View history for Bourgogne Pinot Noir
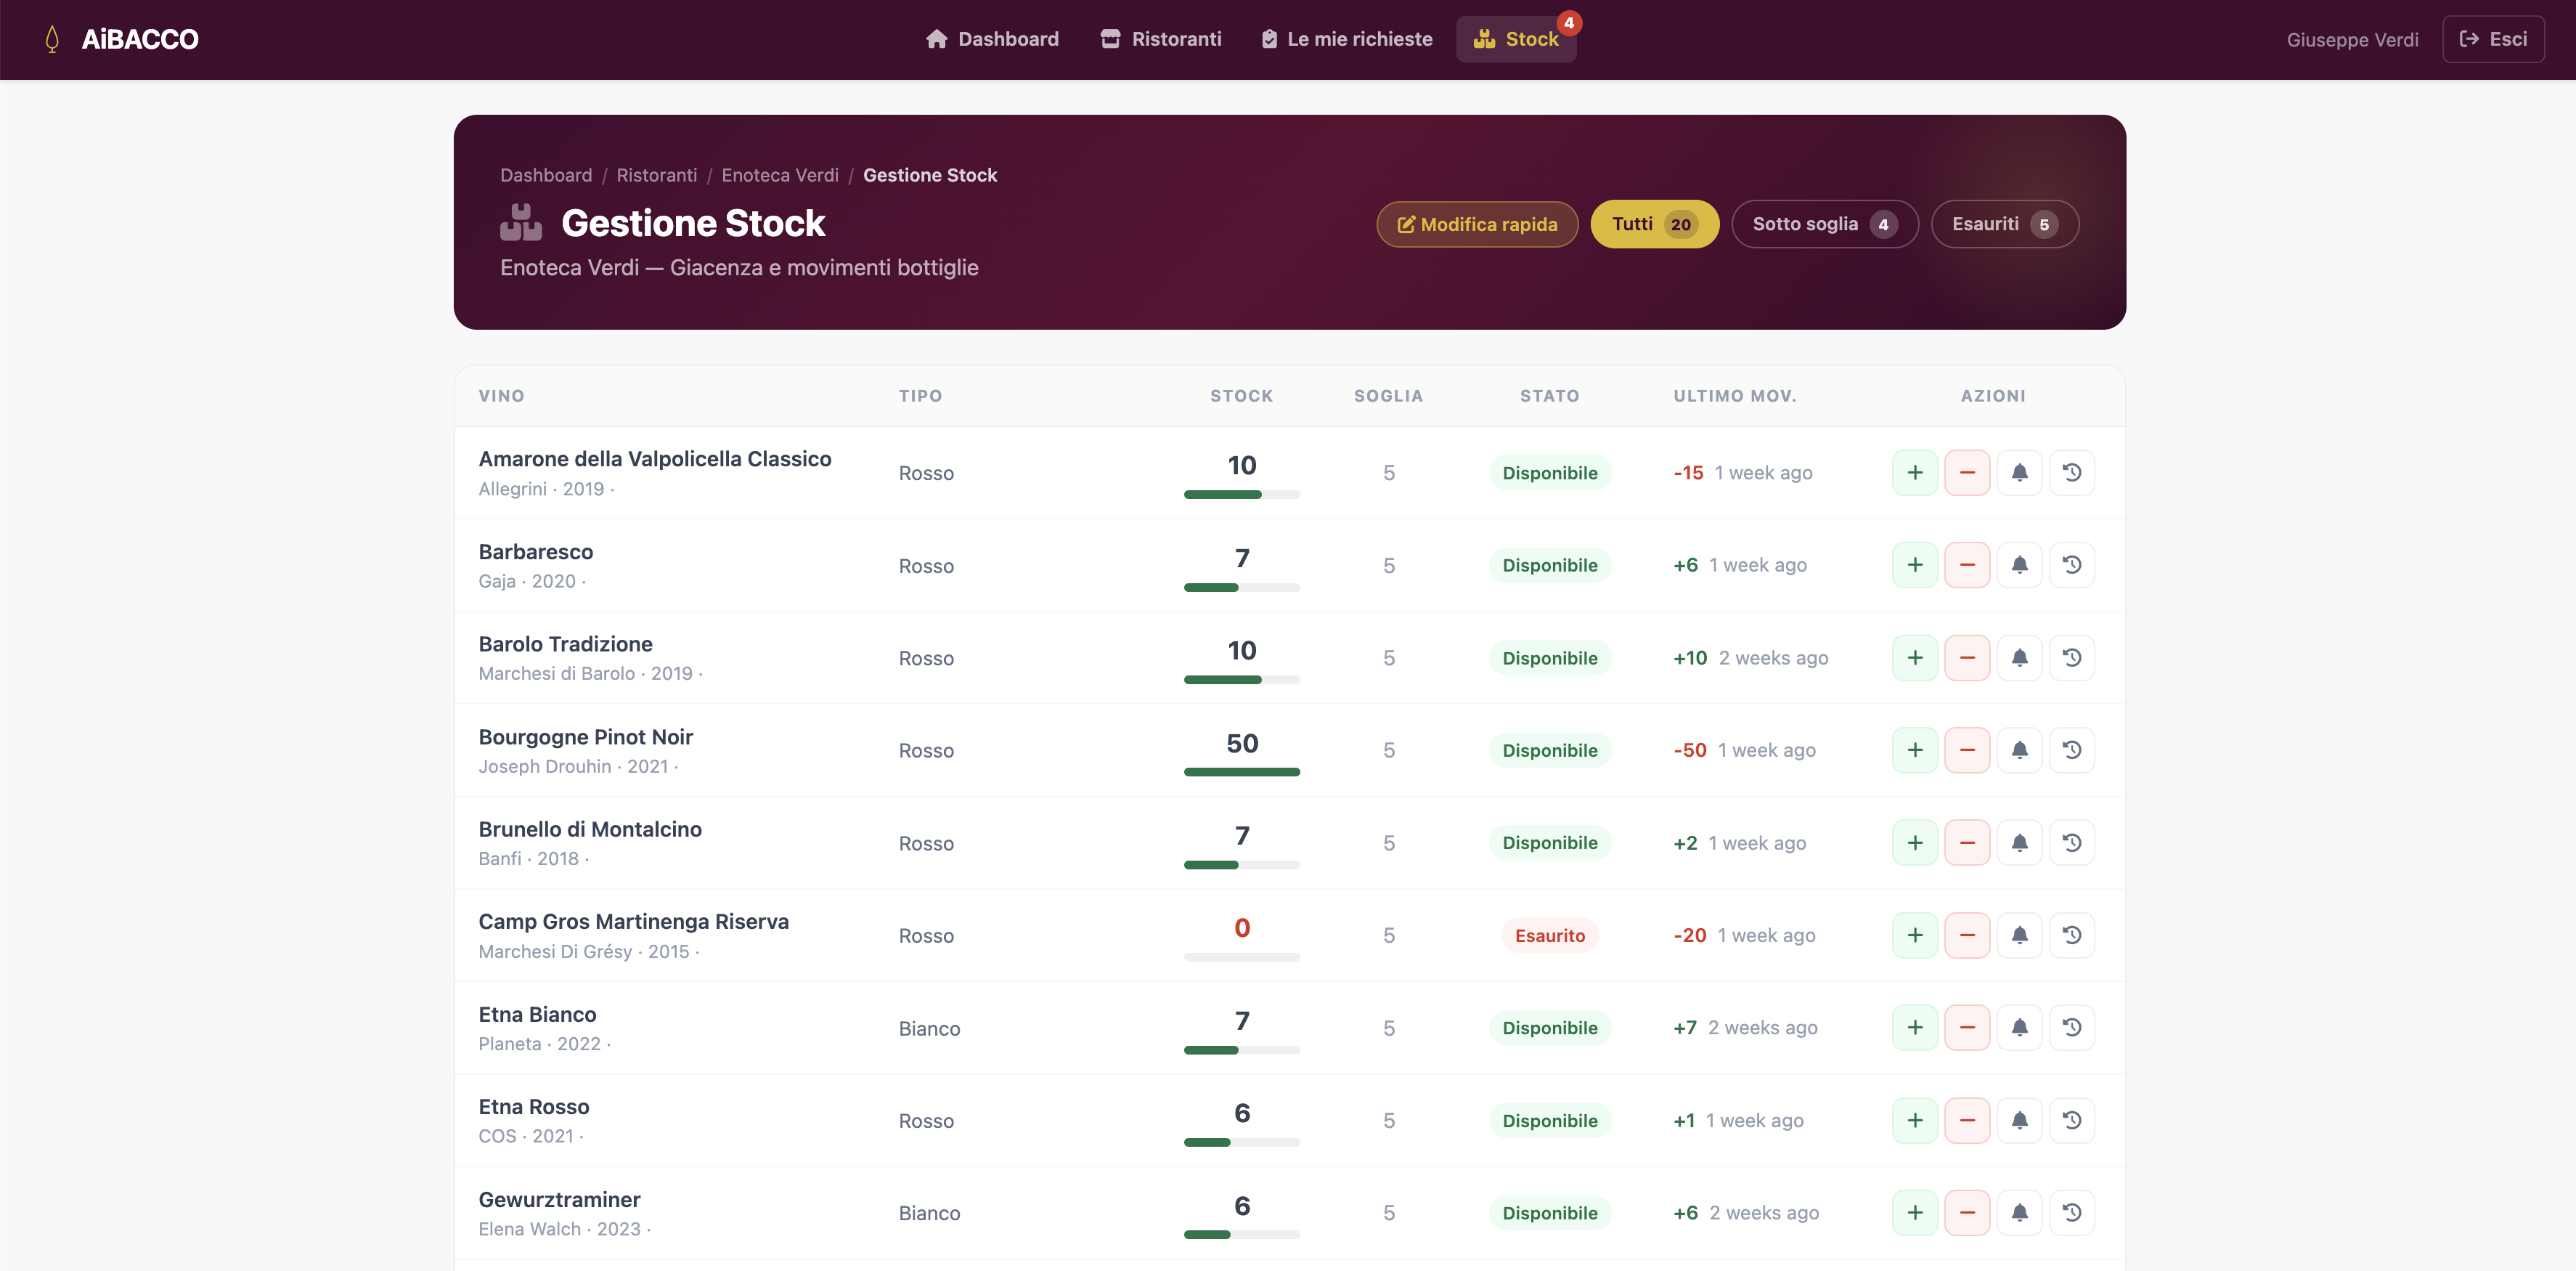Viewport: 2576px width, 1271px height. [2072, 750]
